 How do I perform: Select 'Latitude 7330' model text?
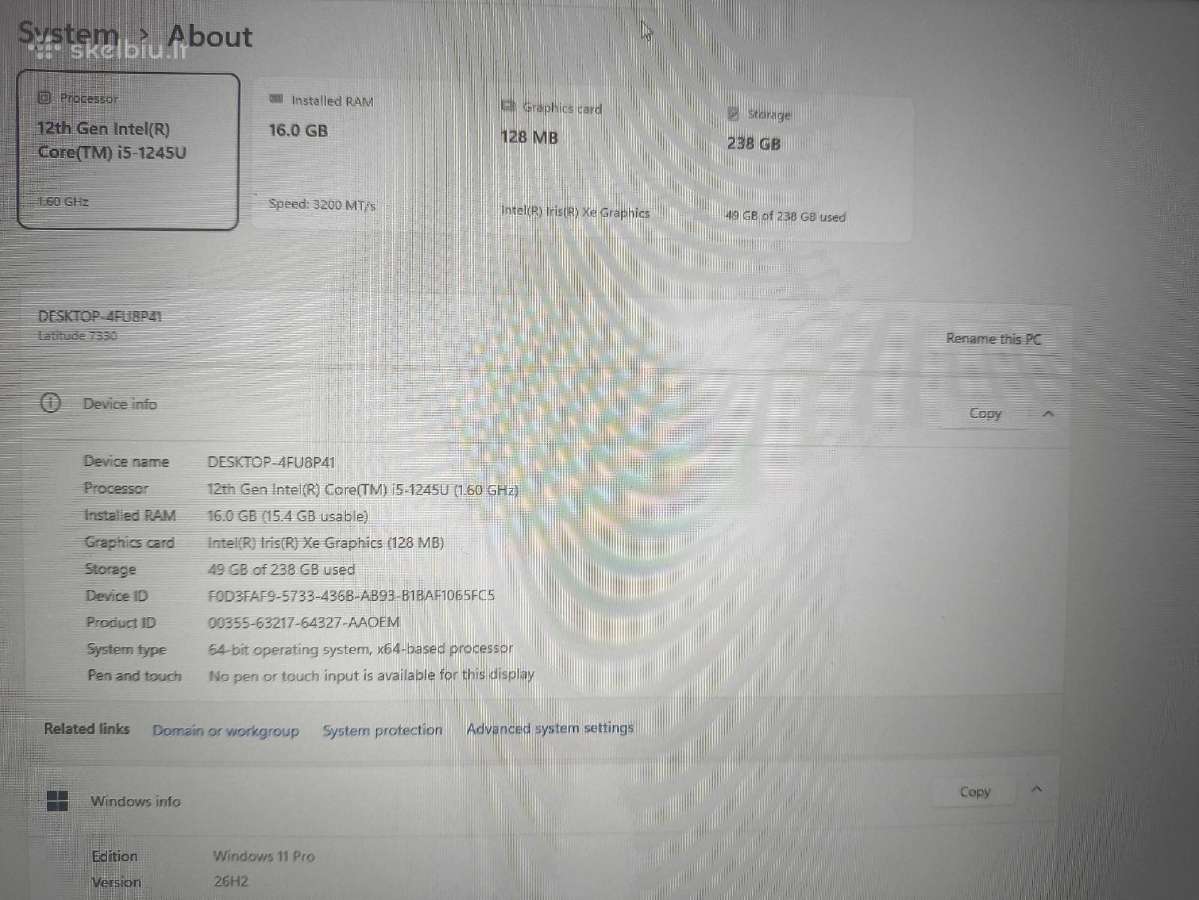click(77, 335)
